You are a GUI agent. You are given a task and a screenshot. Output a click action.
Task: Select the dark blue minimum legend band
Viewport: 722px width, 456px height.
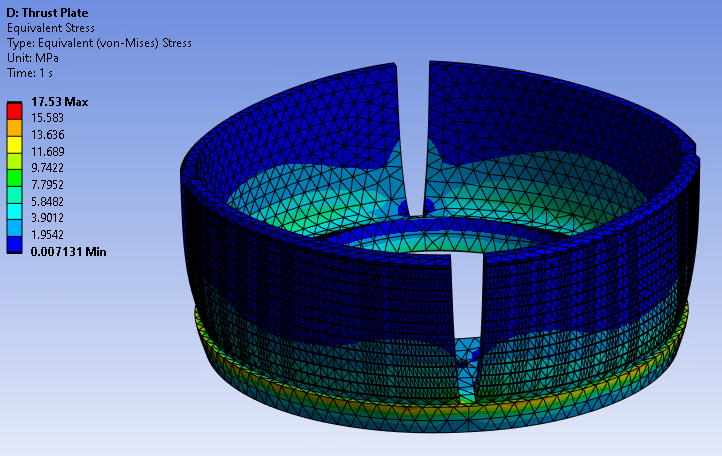coord(14,245)
